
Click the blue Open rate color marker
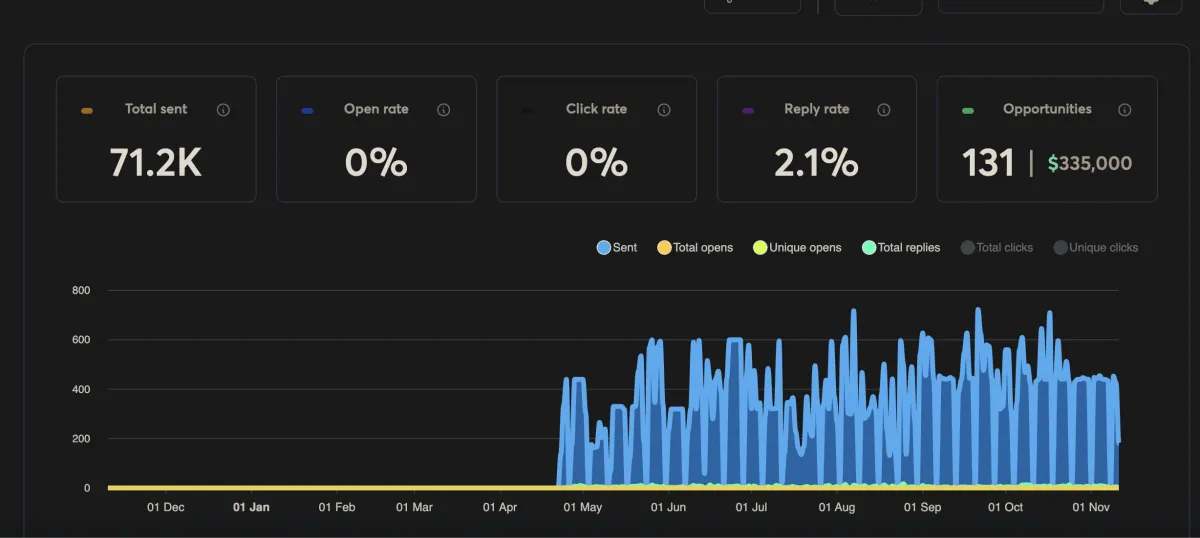(x=307, y=110)
